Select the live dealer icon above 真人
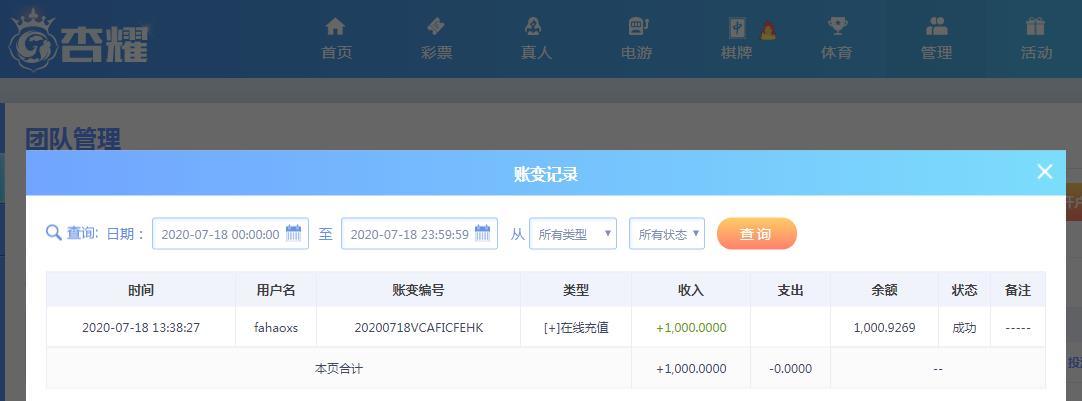 [x=533, y=27]
